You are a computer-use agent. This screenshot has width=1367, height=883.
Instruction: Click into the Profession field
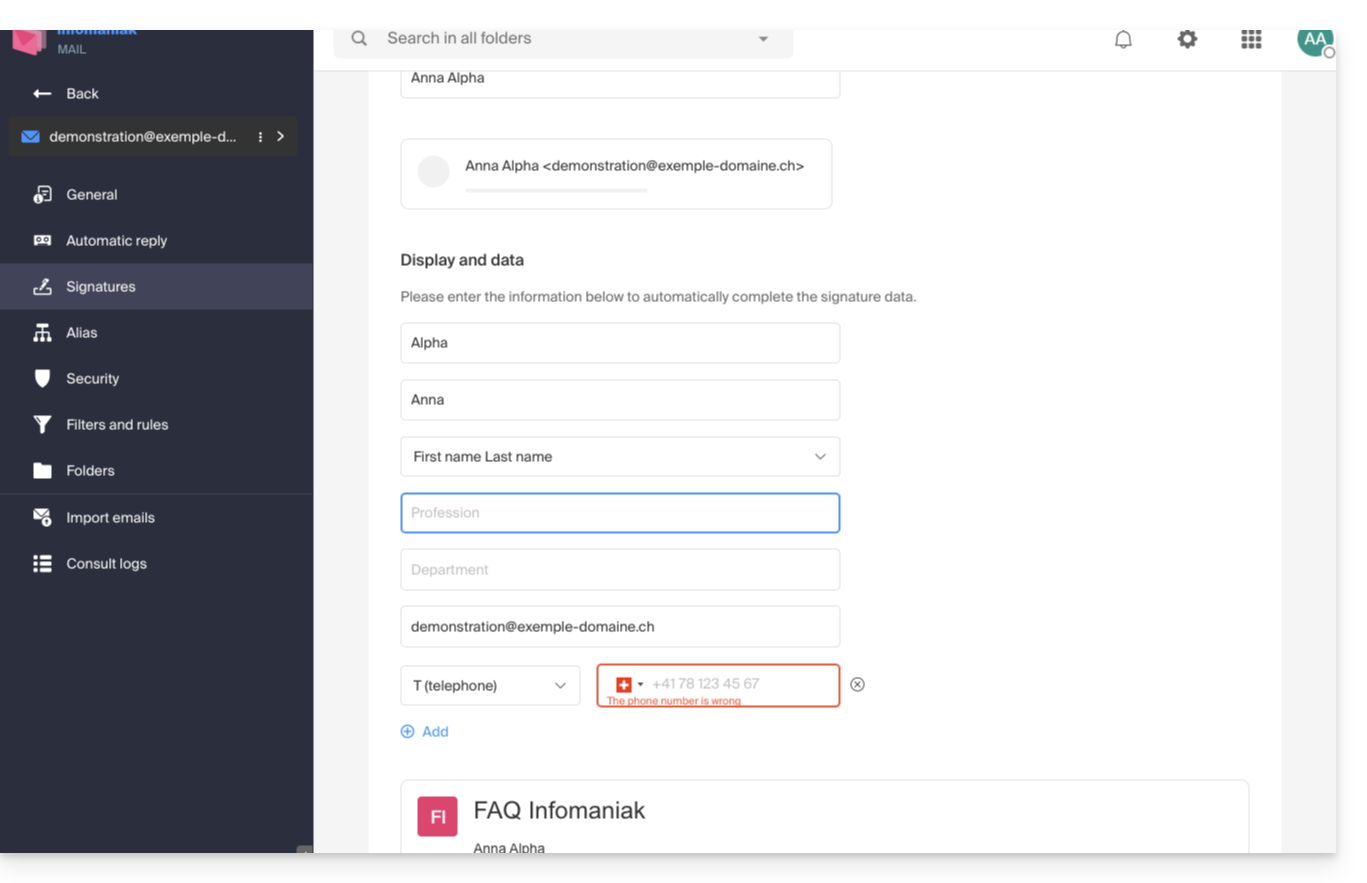[x=619, y=513]
